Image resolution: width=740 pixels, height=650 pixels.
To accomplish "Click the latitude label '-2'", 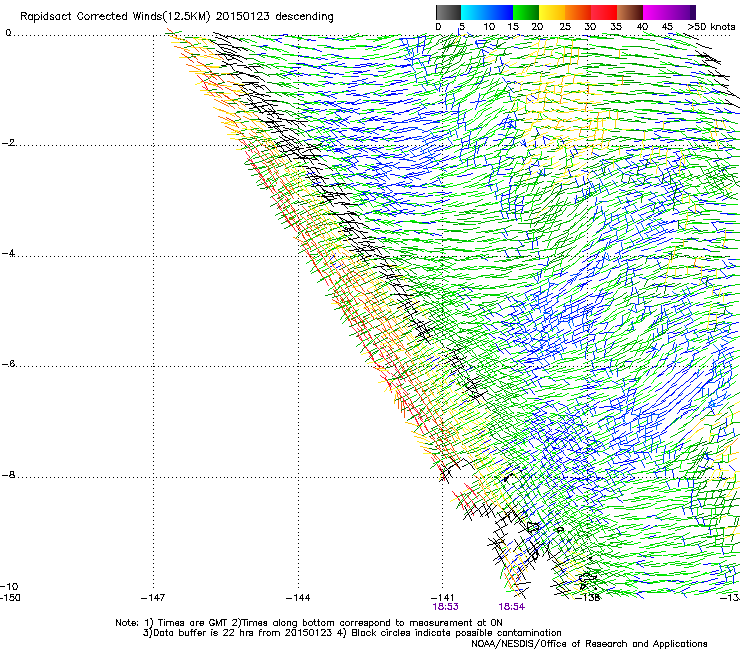I will click(8, 143).
